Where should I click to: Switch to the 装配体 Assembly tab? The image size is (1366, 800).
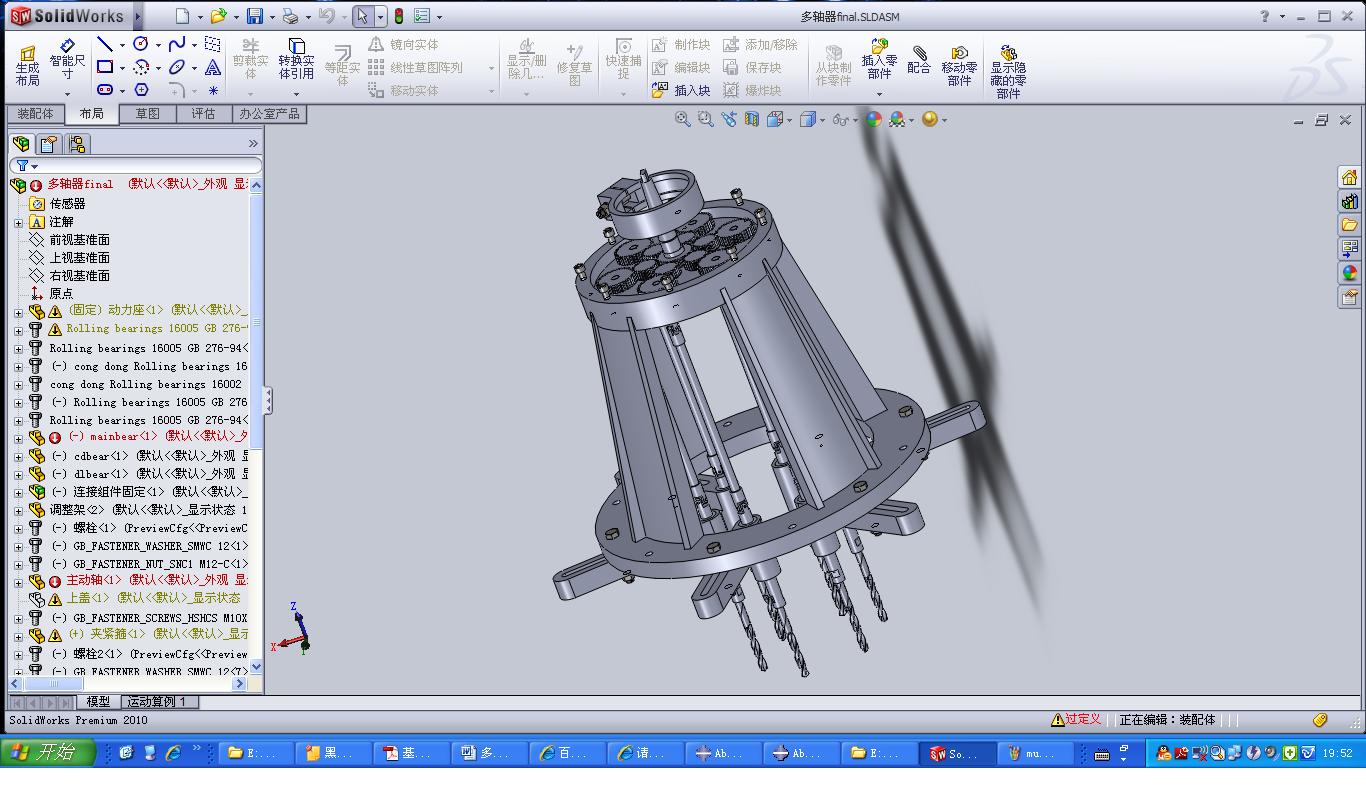tap(35, 114)
